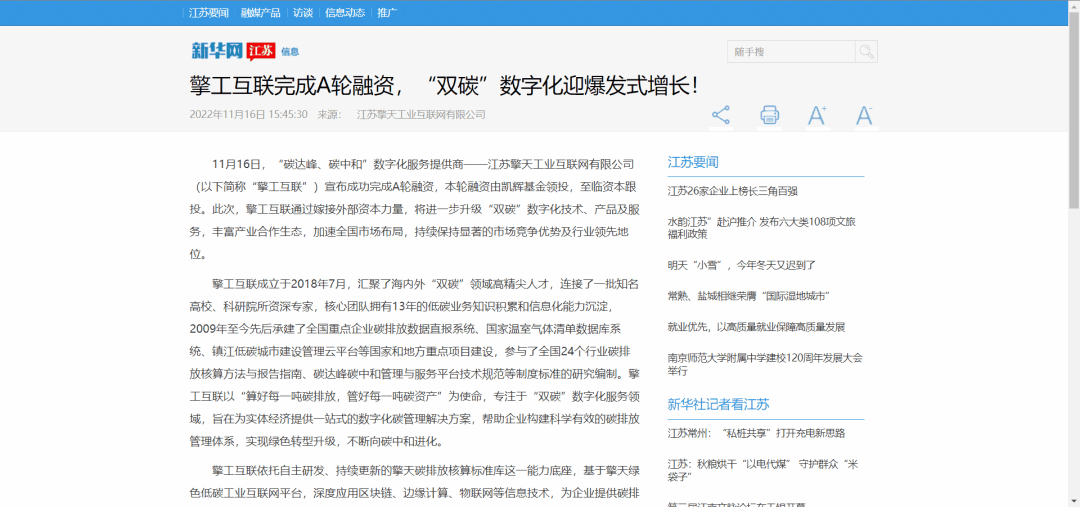Open 江苏常州 "私桩共享" 打开充电新思路 link
The image size is (1080, 507).
756,433
